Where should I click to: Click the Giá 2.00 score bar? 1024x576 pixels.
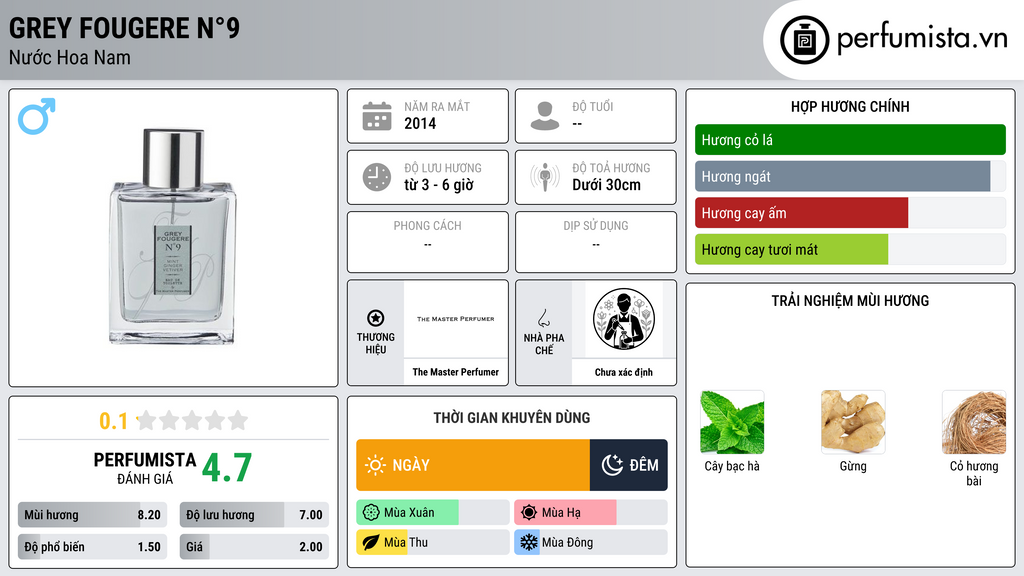tap(254, 547)
